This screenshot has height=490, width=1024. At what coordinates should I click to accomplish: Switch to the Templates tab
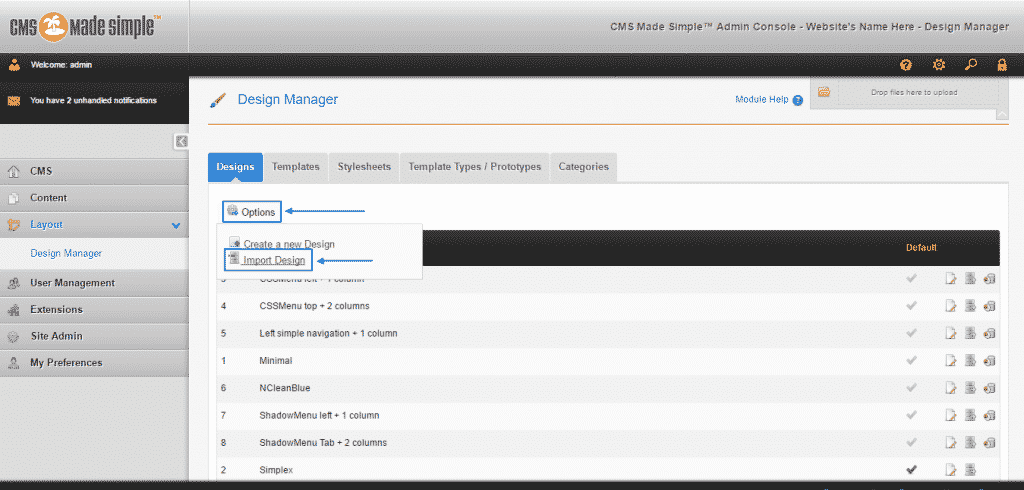tap(296, 167)
